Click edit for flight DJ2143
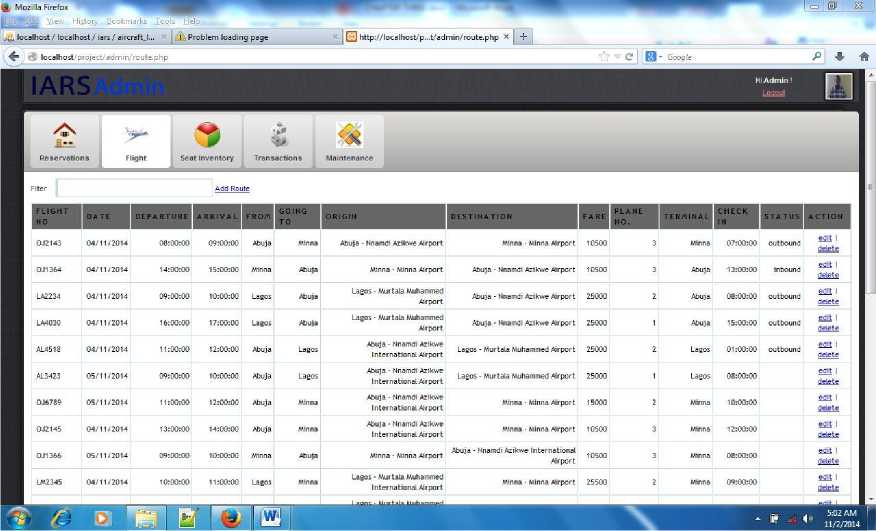 pyautogui.click(x=824, y=238)
